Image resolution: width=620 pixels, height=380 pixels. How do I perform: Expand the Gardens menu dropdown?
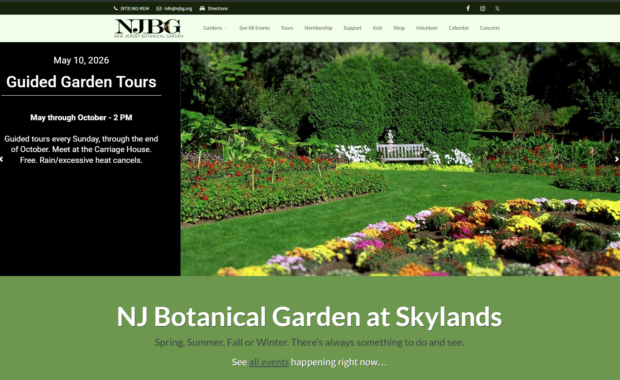215,28
